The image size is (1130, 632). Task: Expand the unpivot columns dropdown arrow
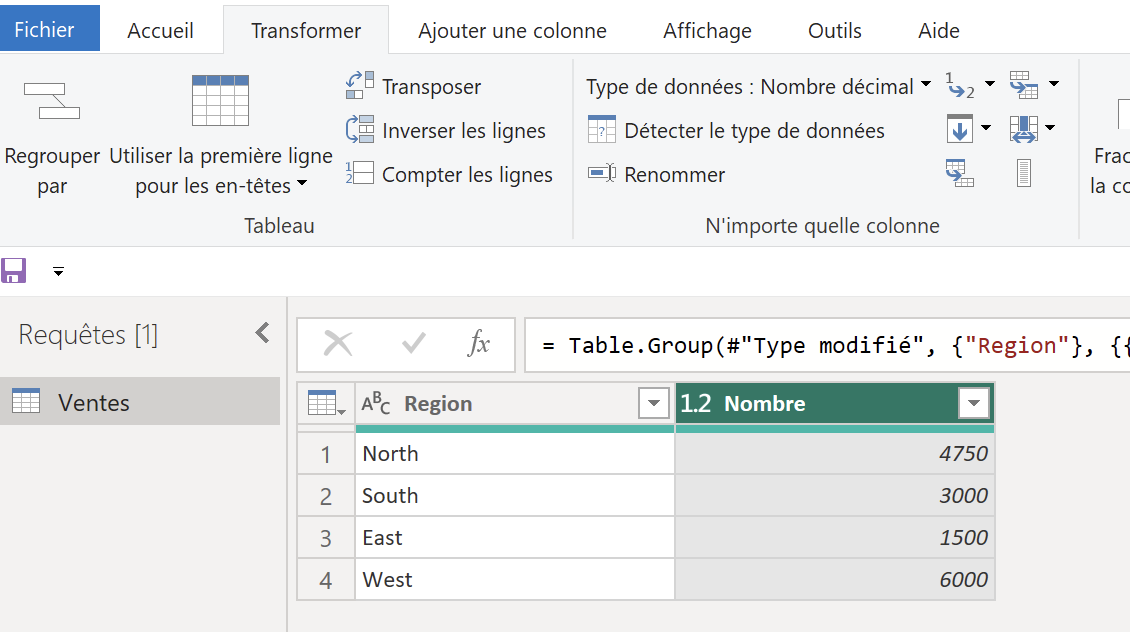pyautogui.click(x=1054, y=84)
